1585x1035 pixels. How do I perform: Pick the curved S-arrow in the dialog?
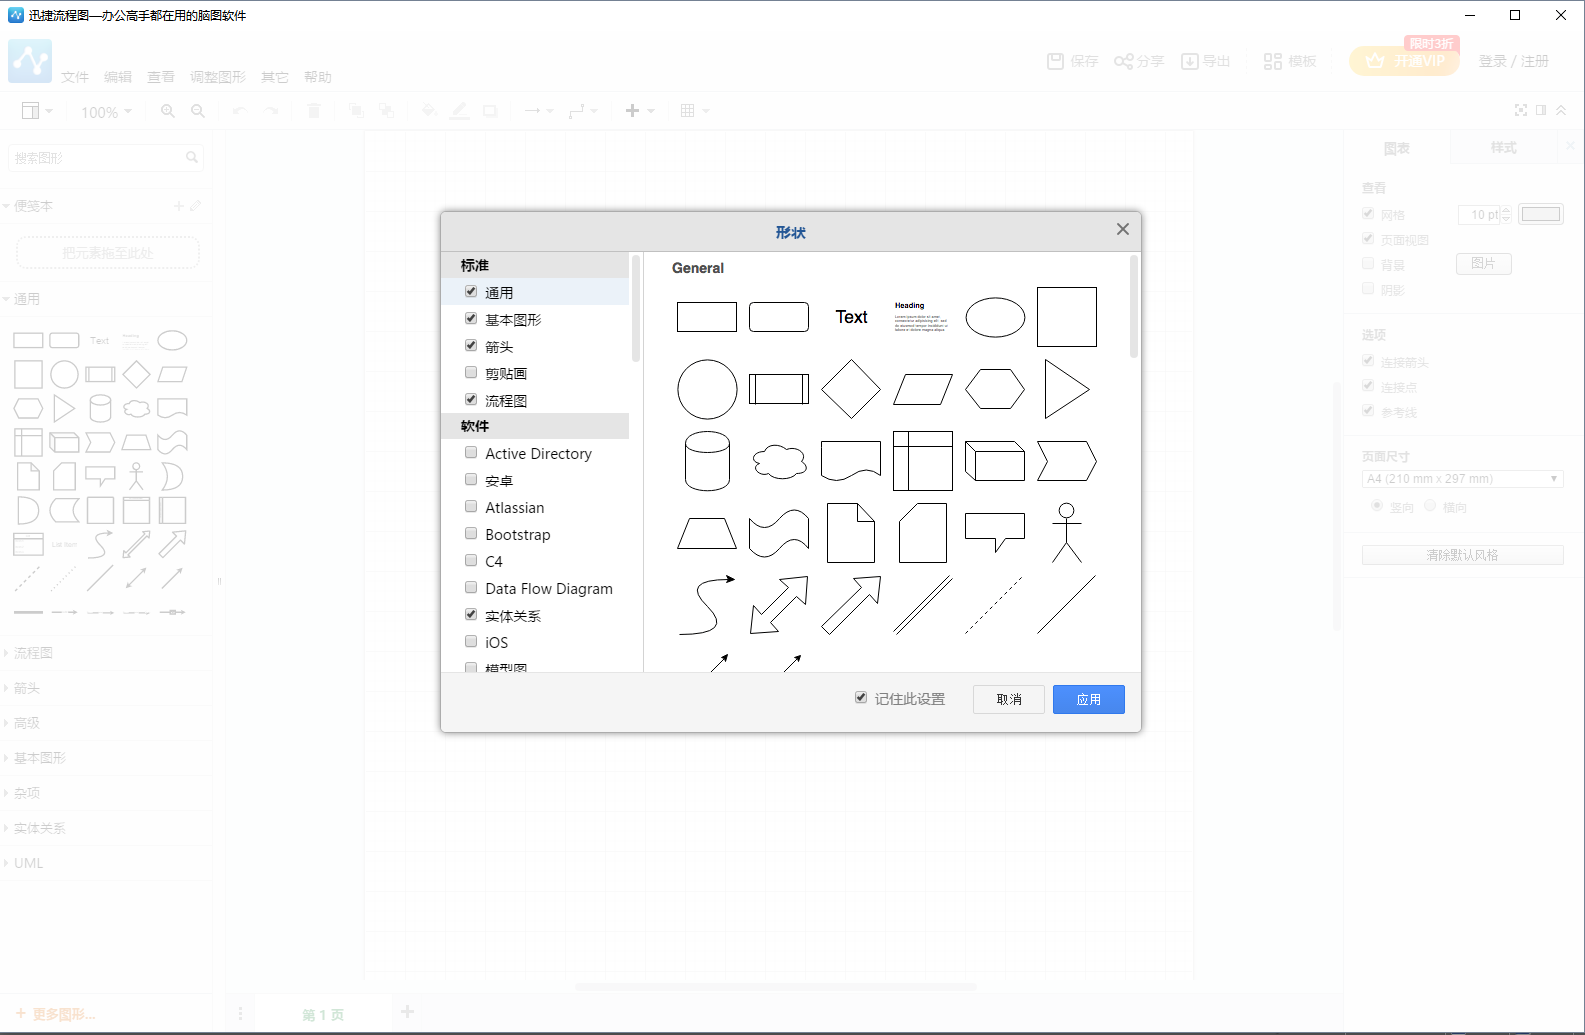[x=707, y=605]
